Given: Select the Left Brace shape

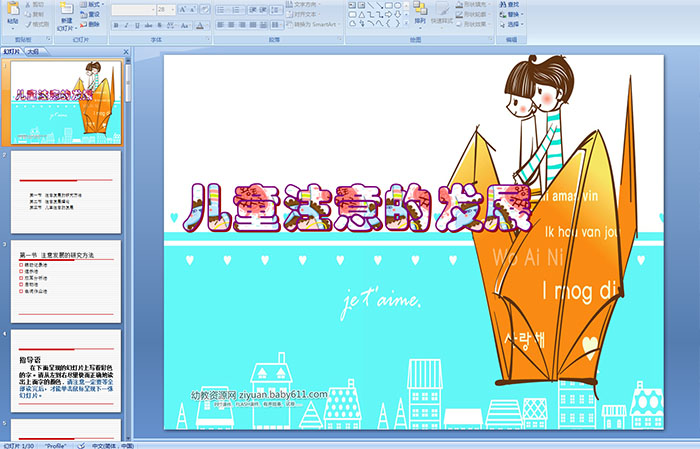Looking at the screenshot, I should pyautogui.click(x=388, y=24).
